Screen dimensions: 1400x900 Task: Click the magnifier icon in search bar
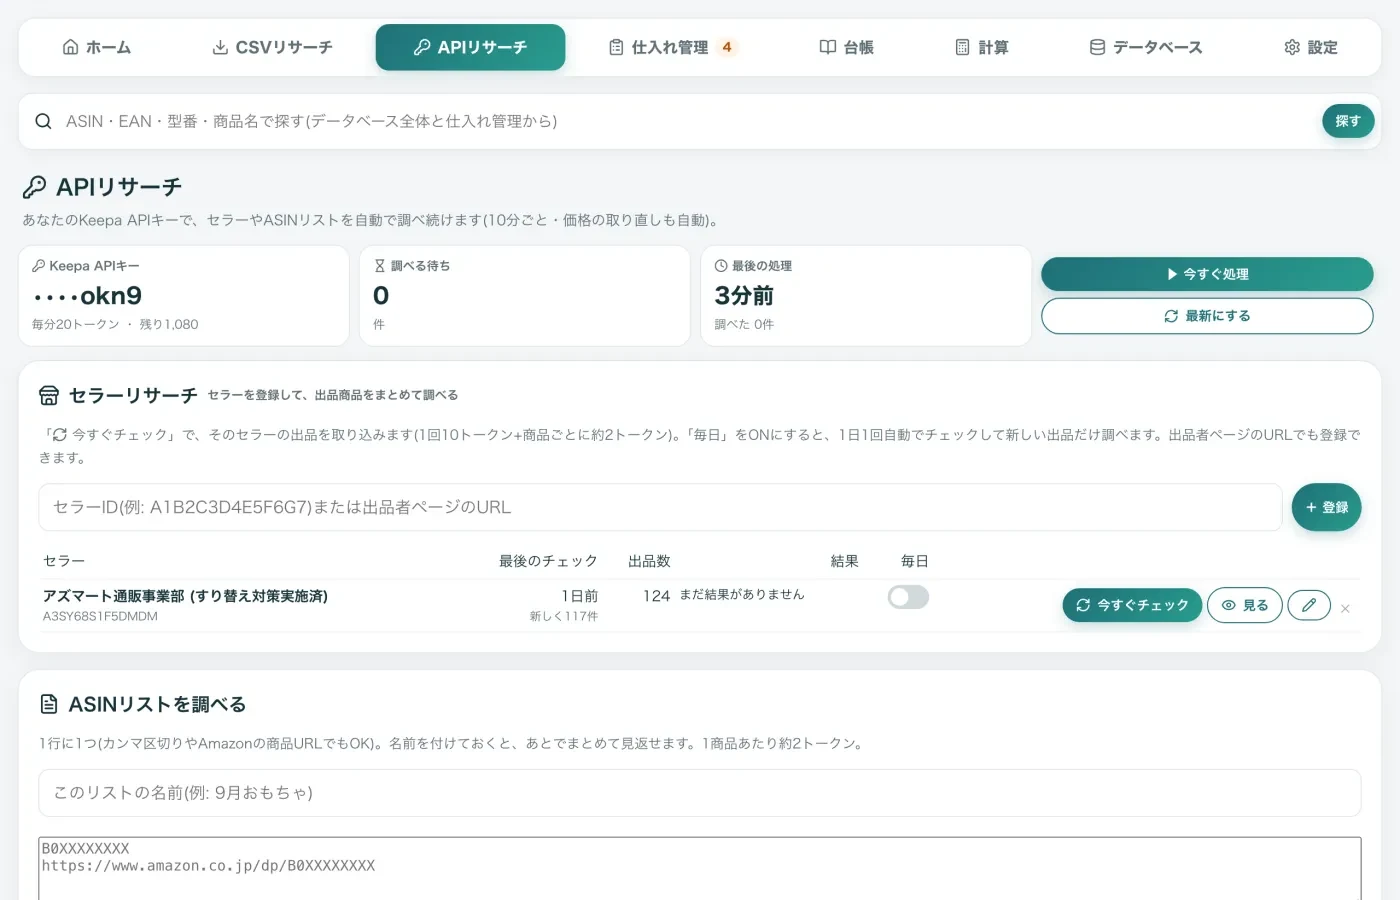(x=43, y=121)
